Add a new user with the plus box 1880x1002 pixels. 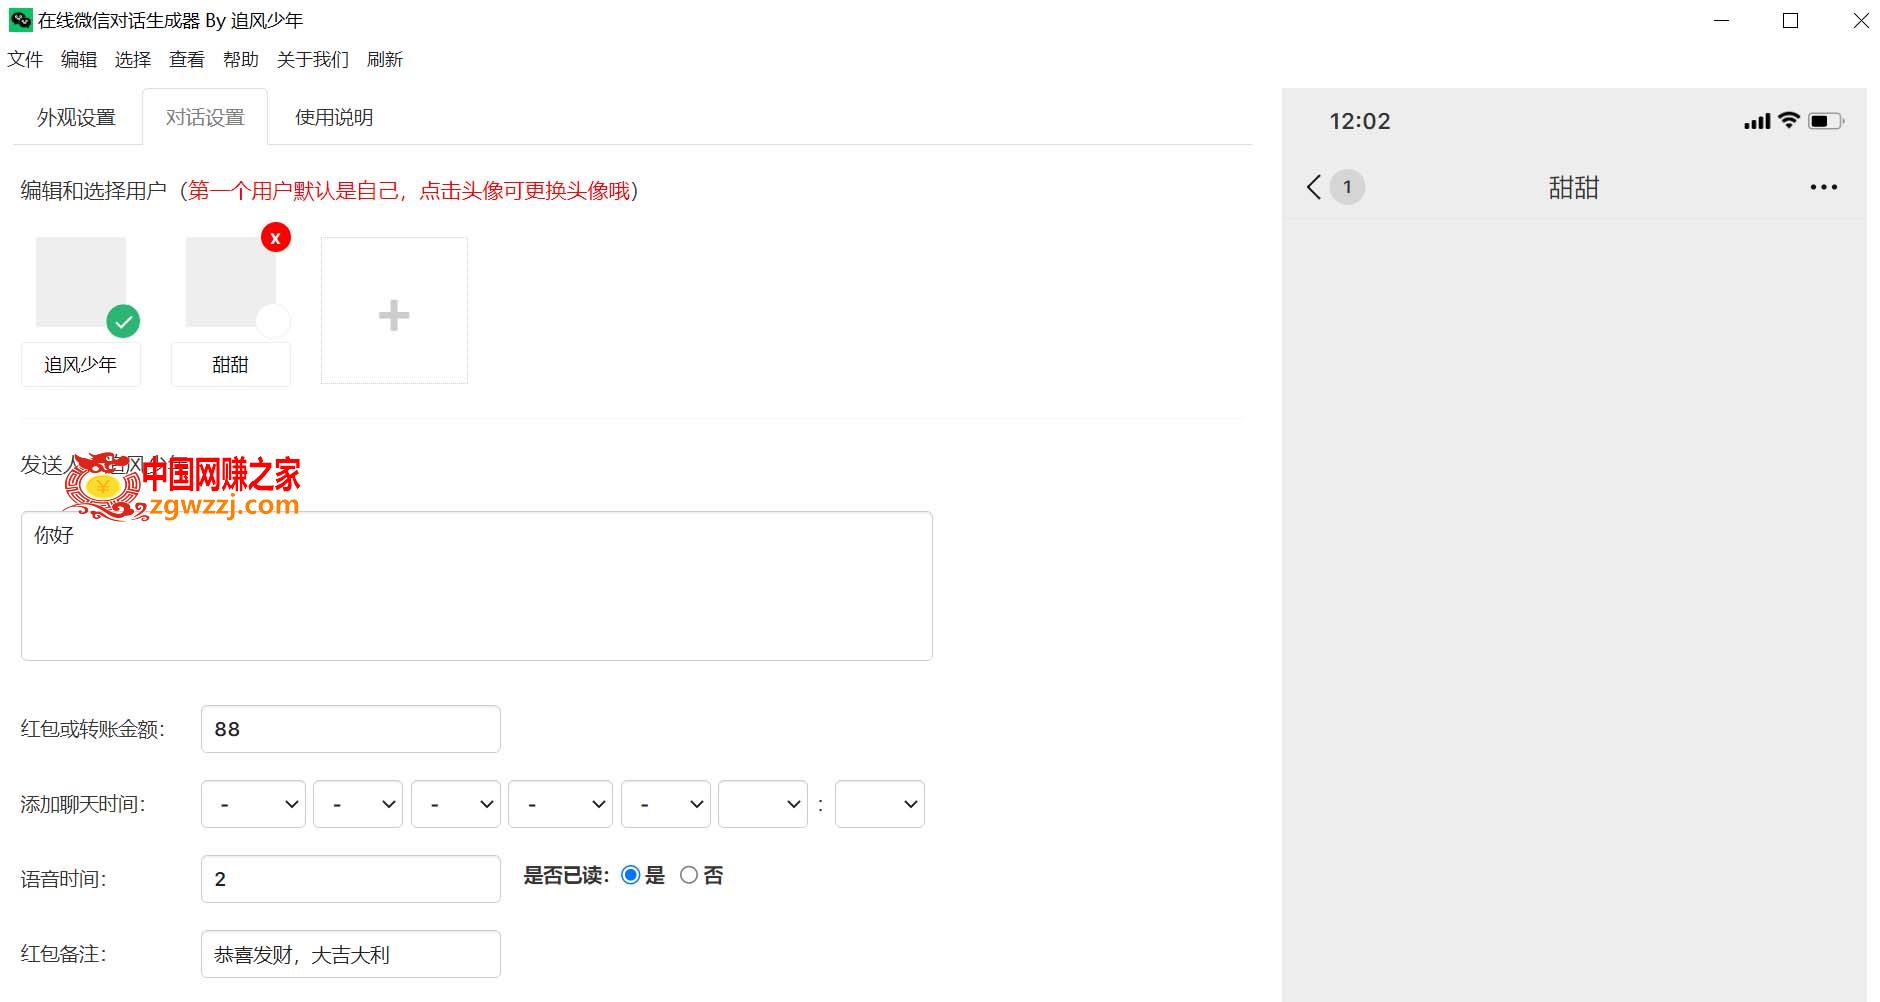(394, 310)
